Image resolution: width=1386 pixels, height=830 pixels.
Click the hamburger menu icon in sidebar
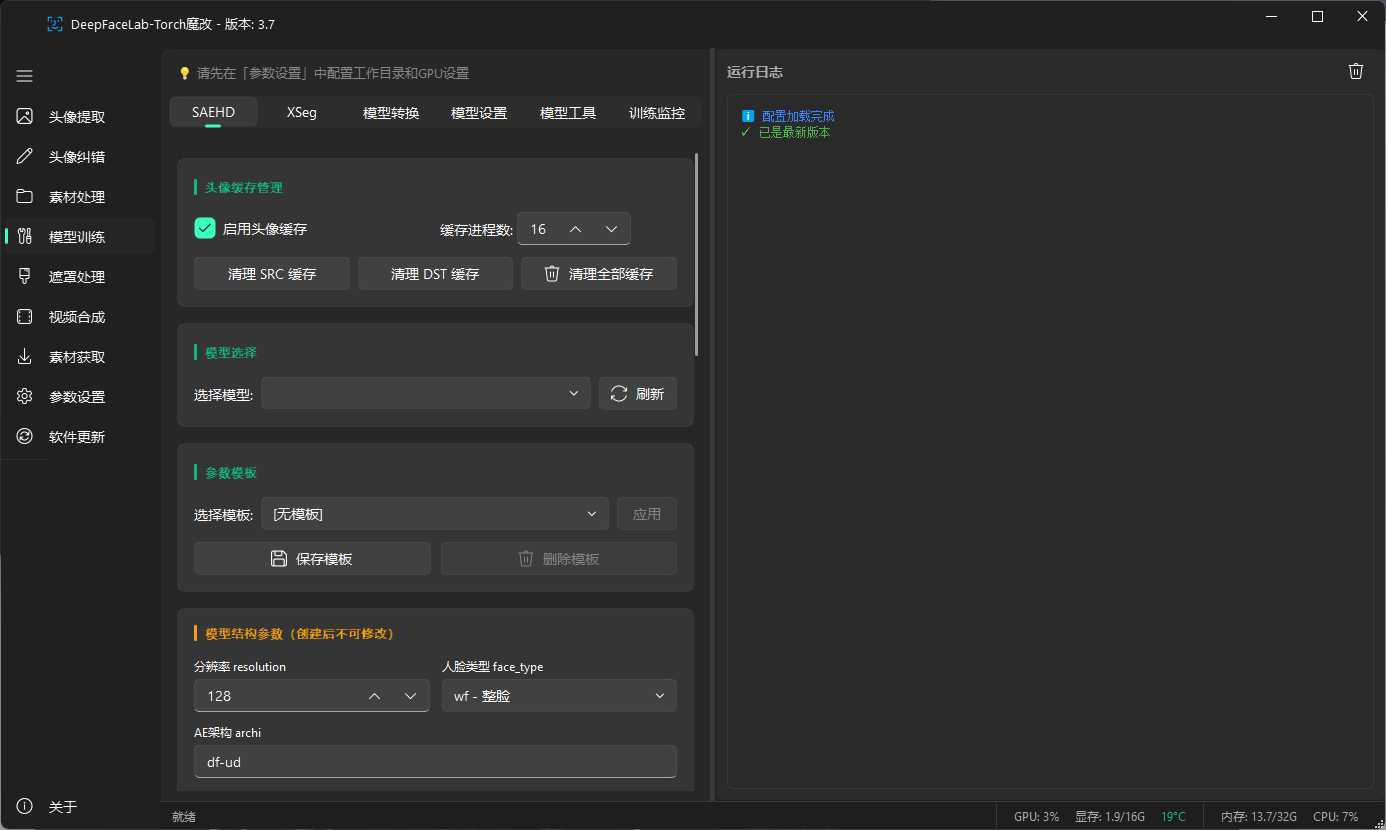coord(25,76)
